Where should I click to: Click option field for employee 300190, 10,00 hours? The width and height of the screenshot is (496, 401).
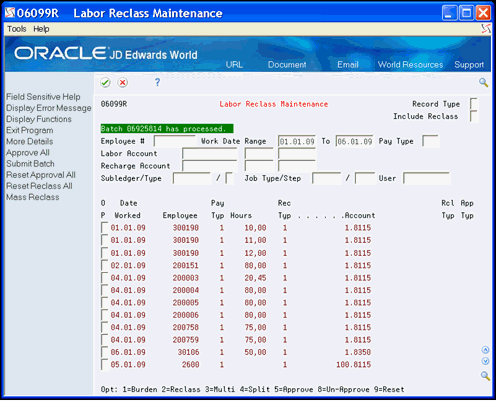pyautogui.click(x=105, y=228)
